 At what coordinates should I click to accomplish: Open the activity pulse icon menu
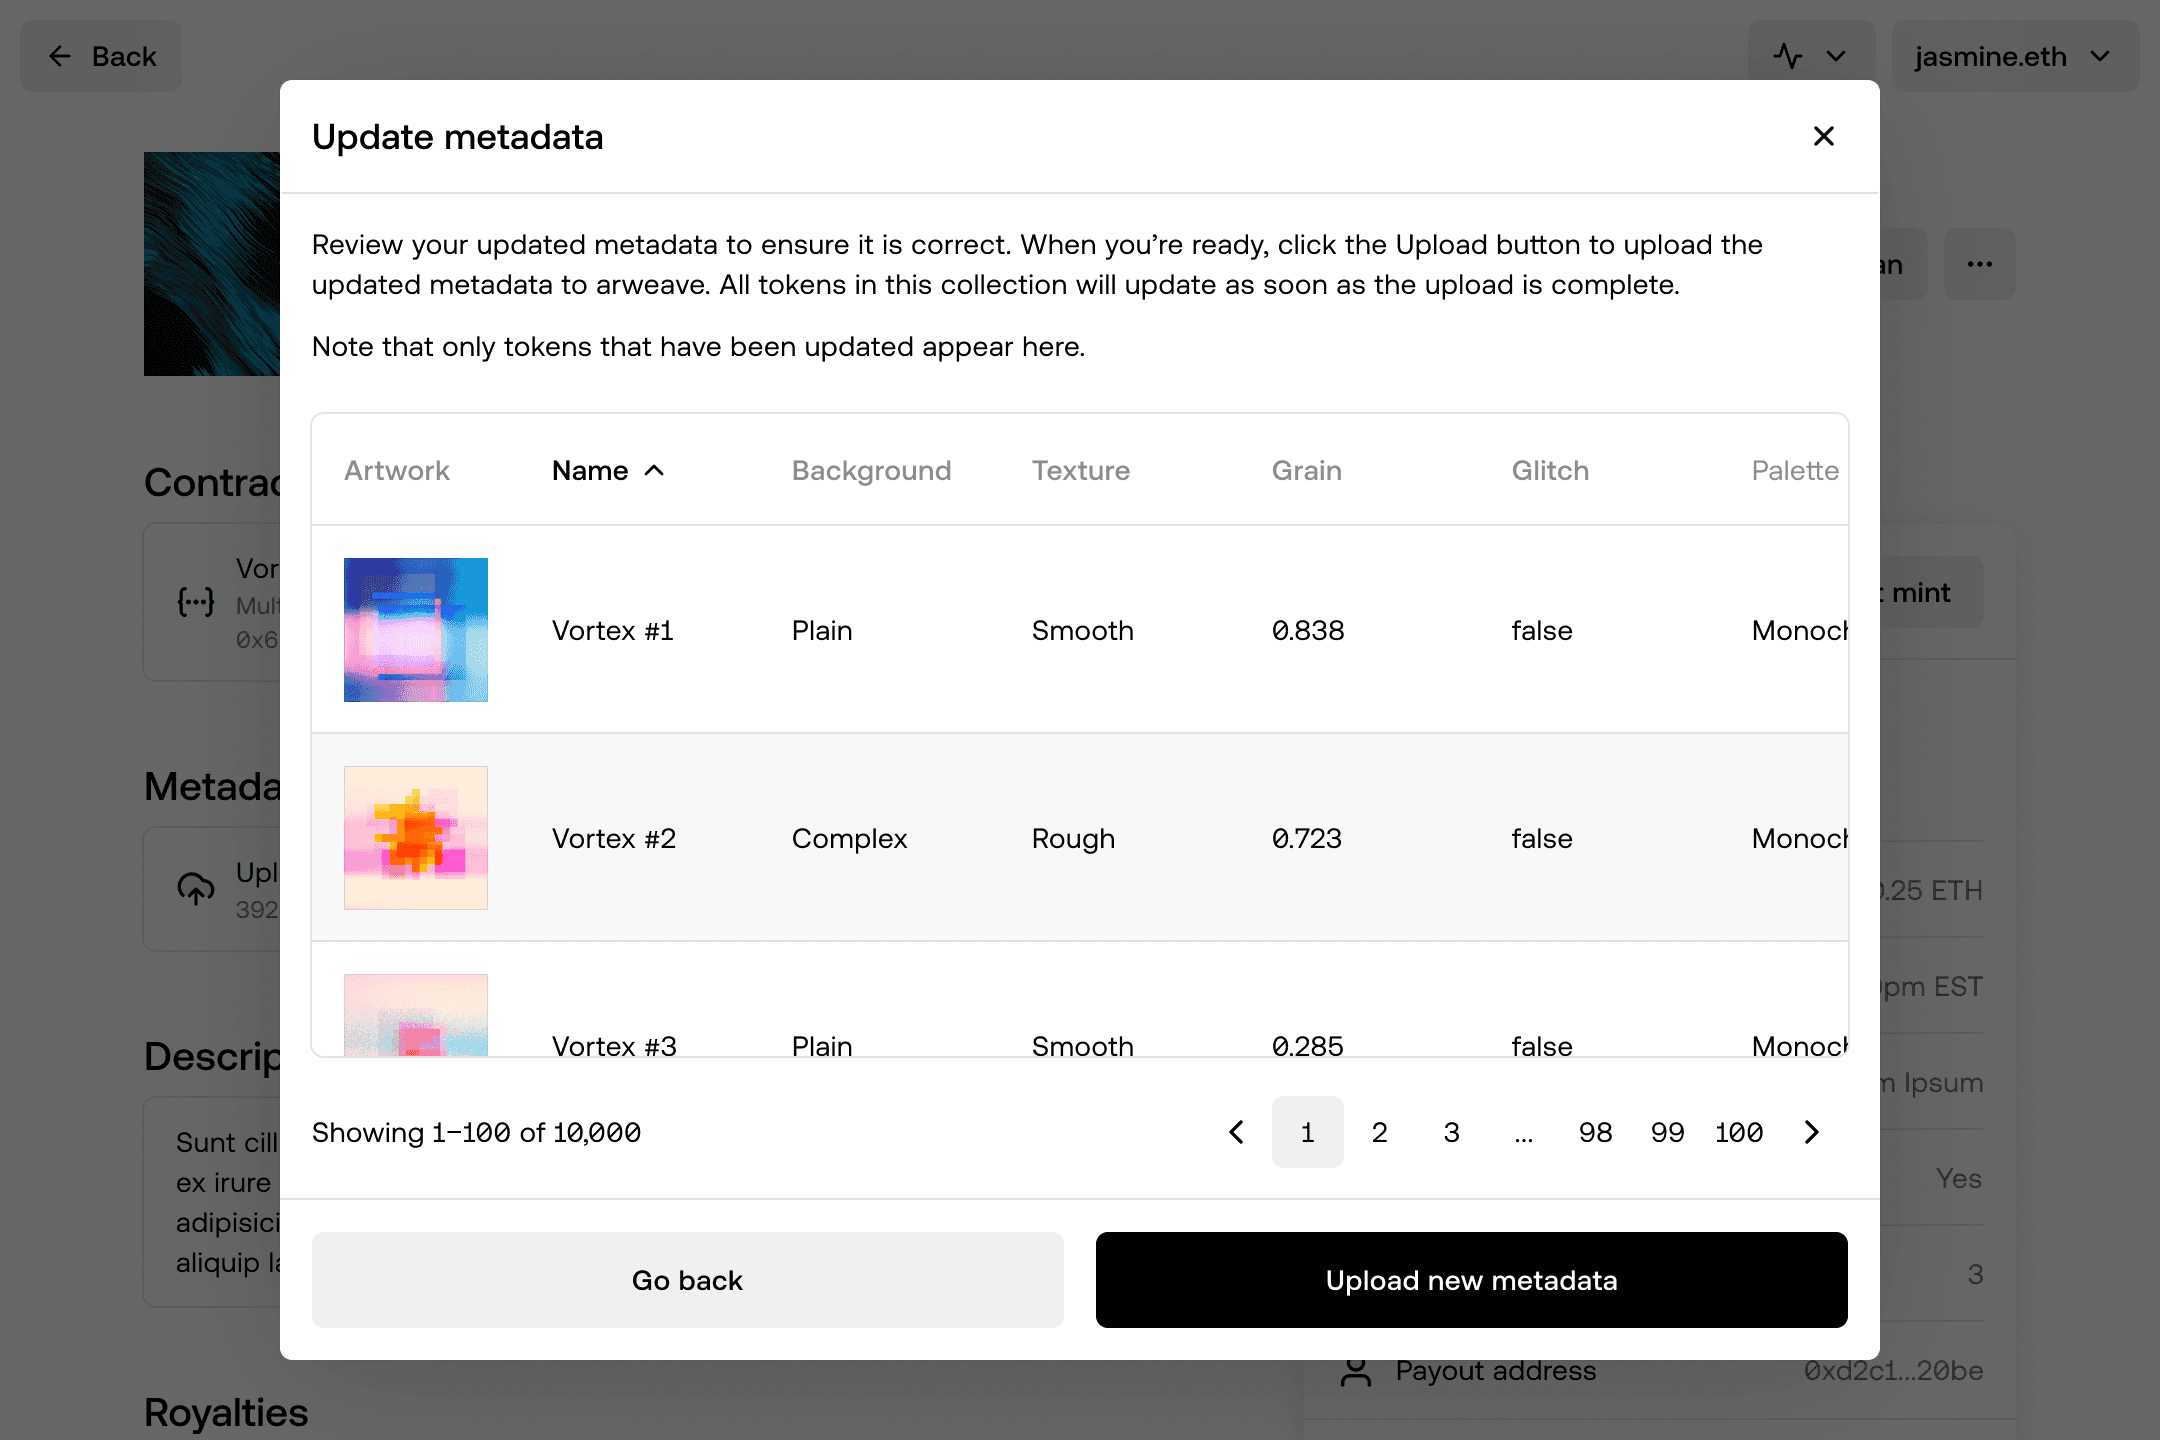click(1810, 56)
